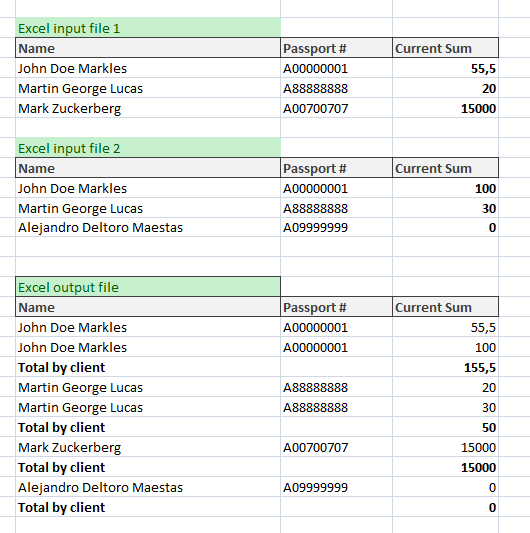Select output A88888888 on the 30 row

(337, 407)
